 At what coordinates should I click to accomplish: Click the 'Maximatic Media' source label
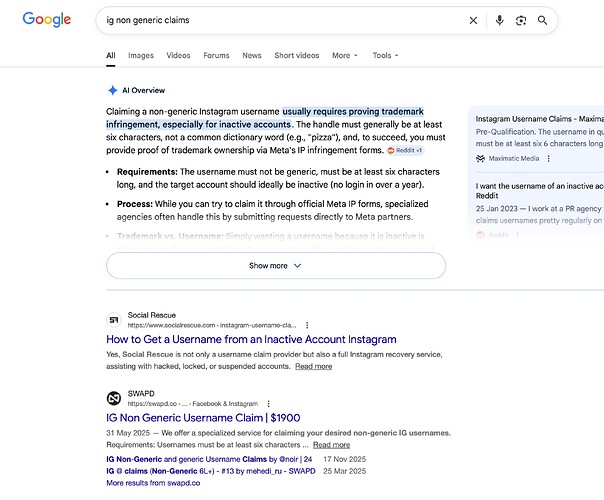[x=514, y=158]
